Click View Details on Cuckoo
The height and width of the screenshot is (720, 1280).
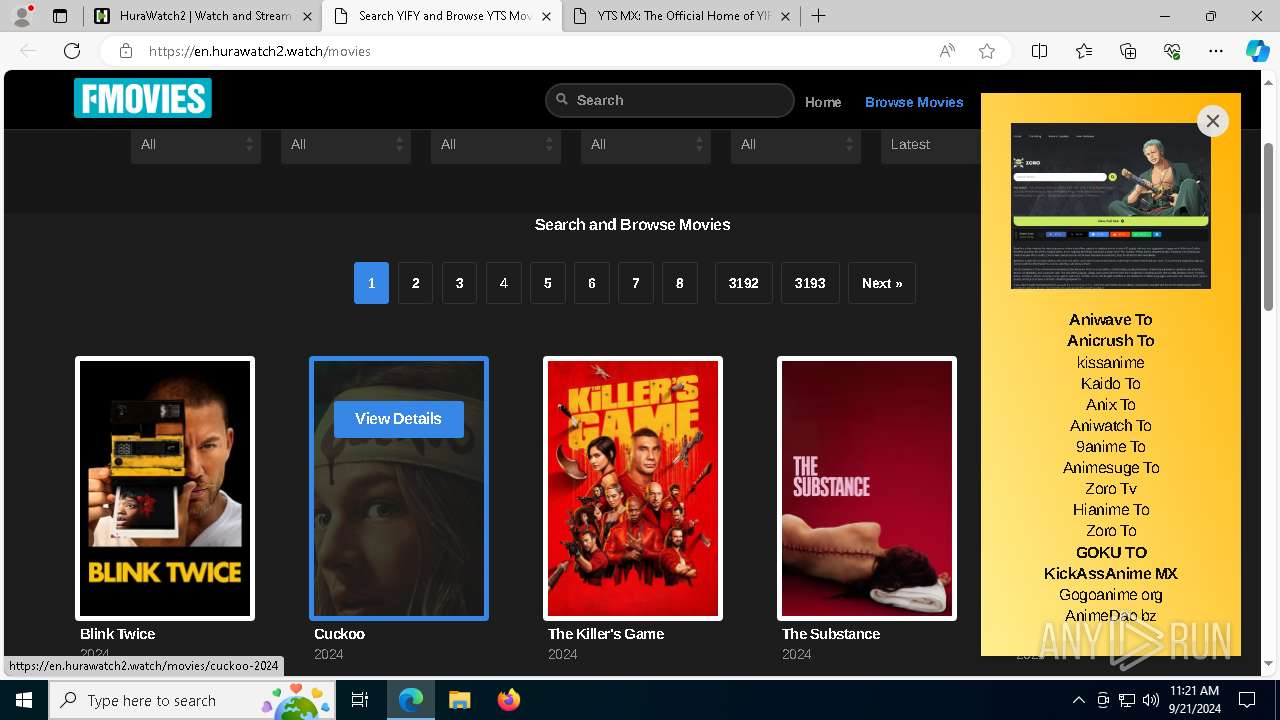(x=398, y=419)
